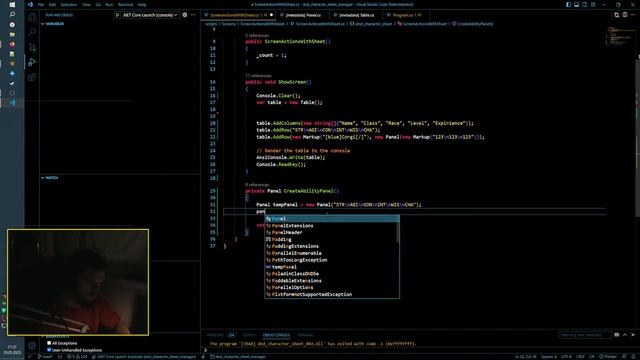Screen dimensions: 640x360
Task: Switch to [metadata] Table.cs tab
Action: pyautogui.click(x=356, y=15)
